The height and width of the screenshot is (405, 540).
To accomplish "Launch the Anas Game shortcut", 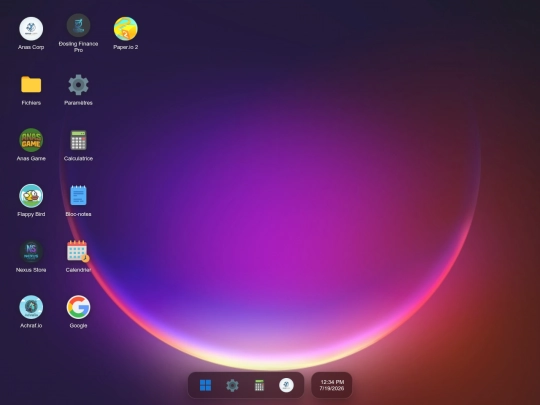I will coord(31,140).
